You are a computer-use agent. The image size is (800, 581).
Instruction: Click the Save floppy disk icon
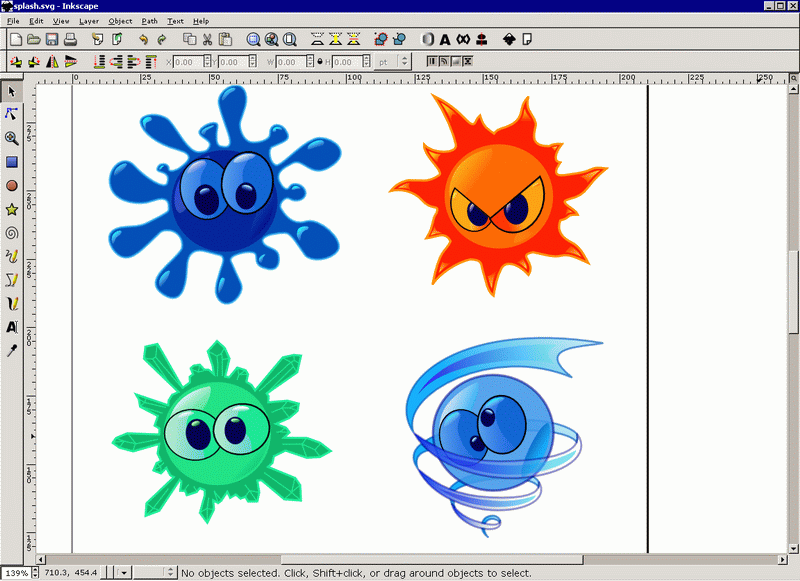tap(52, 39)
